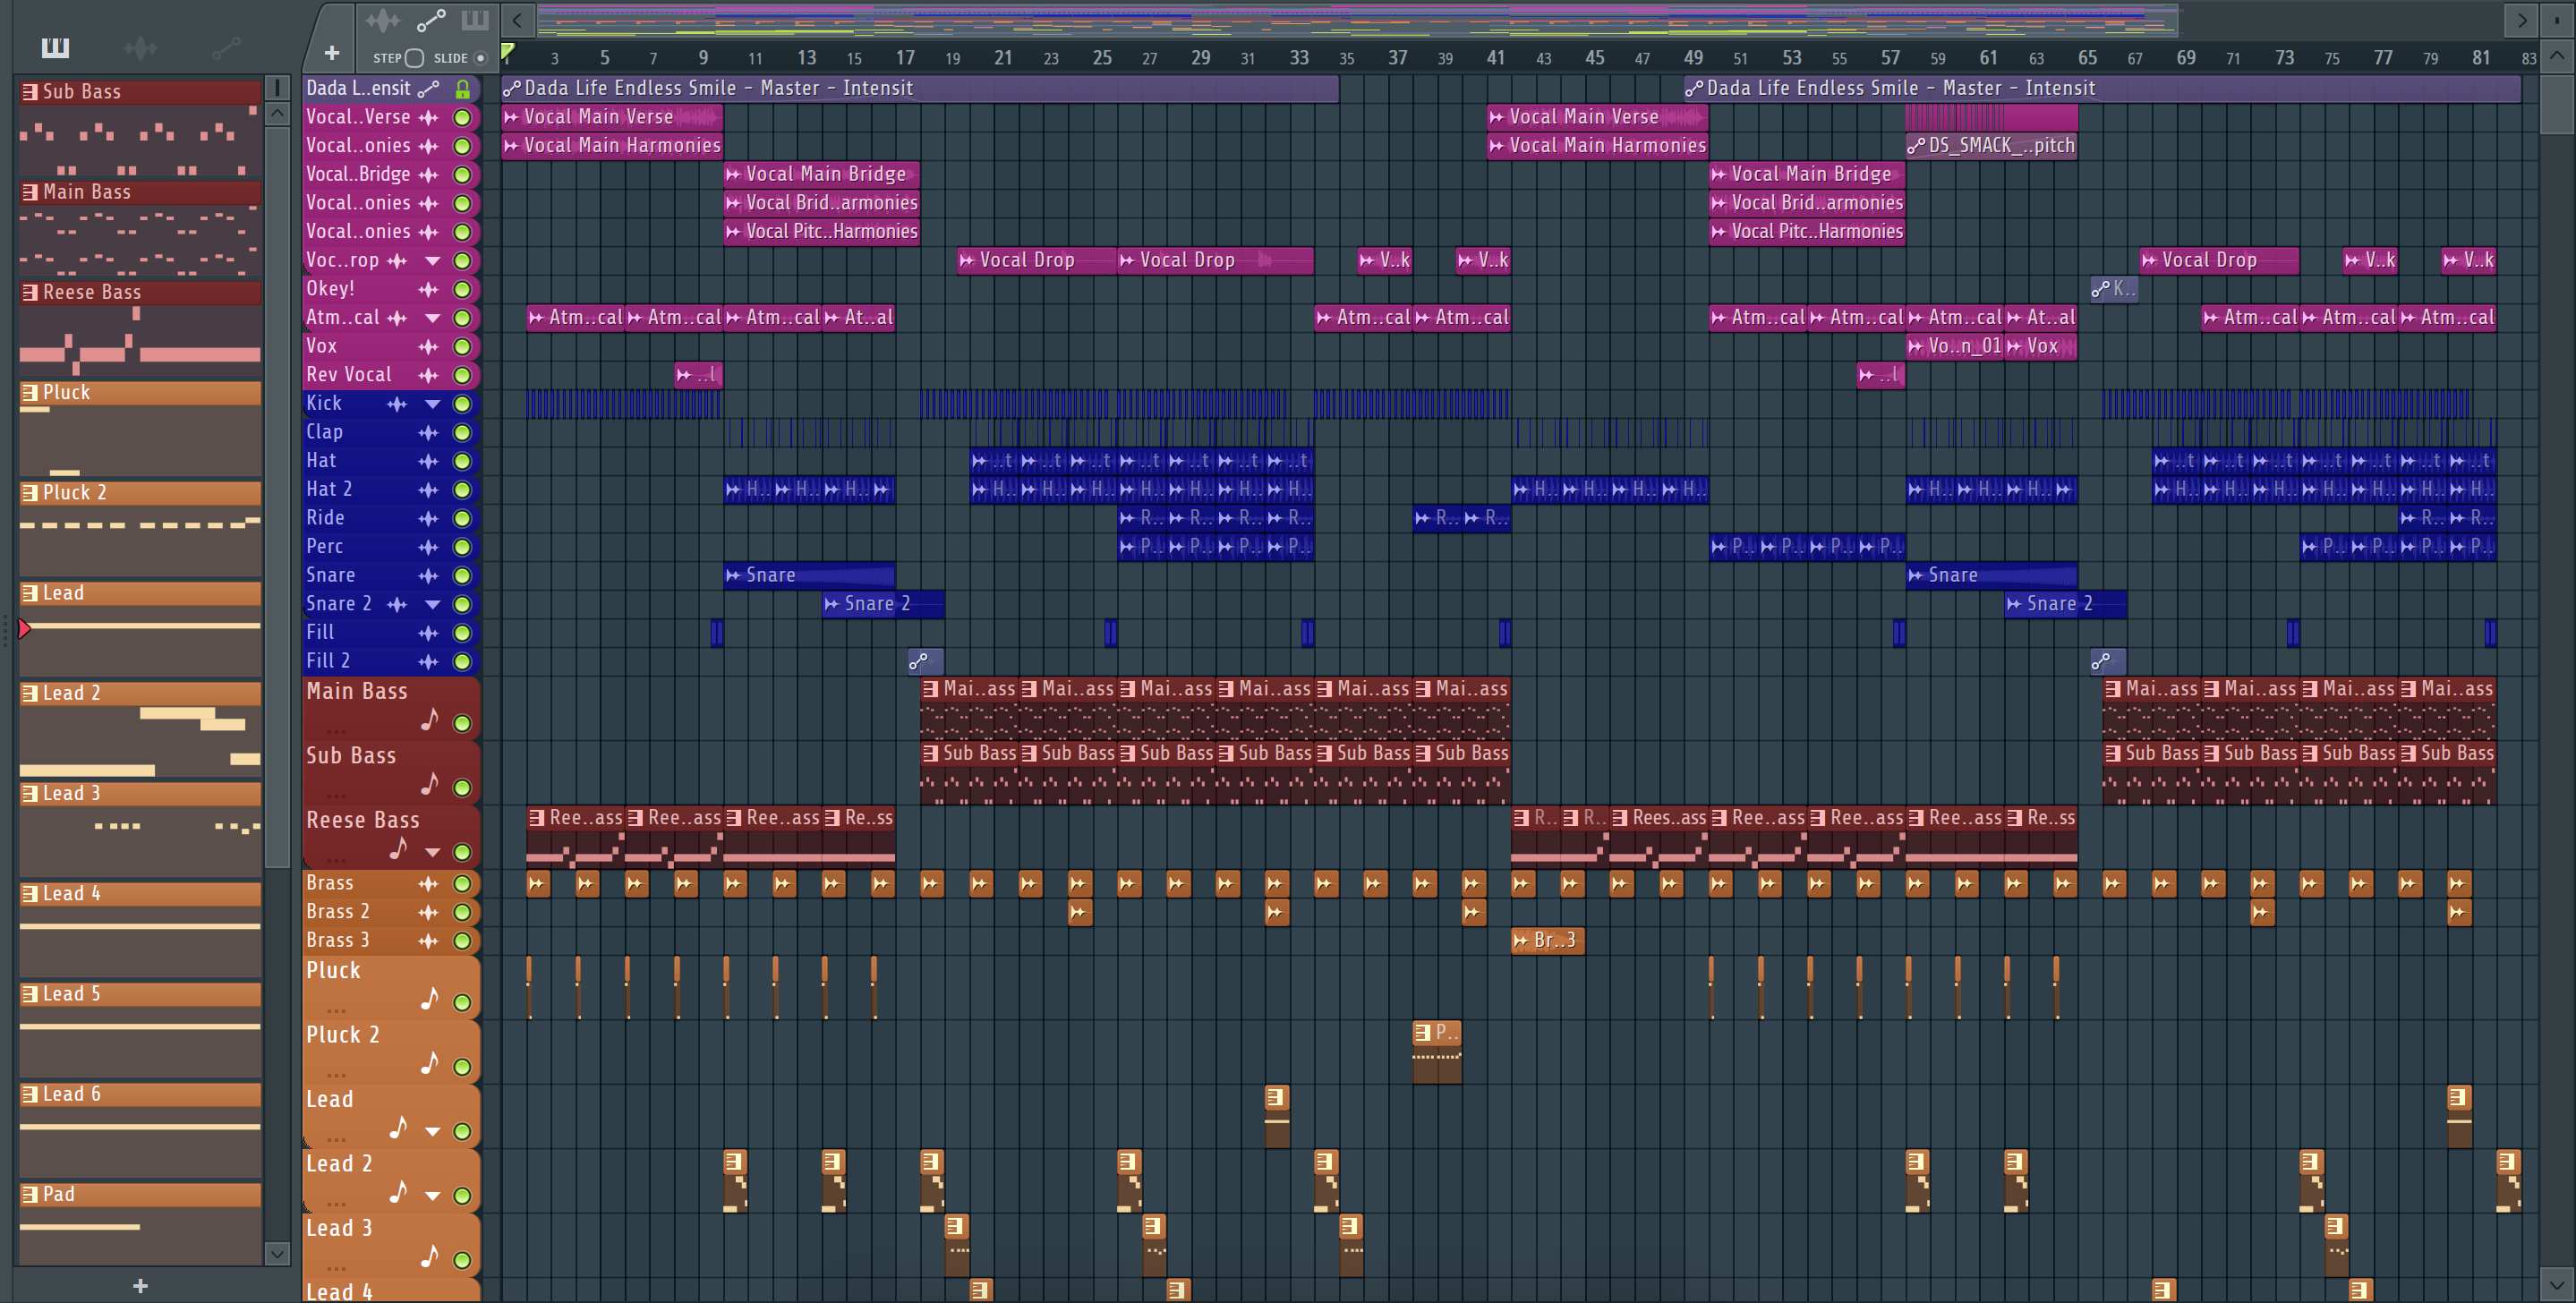Image resolution: width=2576 pixels, height=1303 pixels.
Task: Show patterns tab in picker panel
Action: pos(55,47)
